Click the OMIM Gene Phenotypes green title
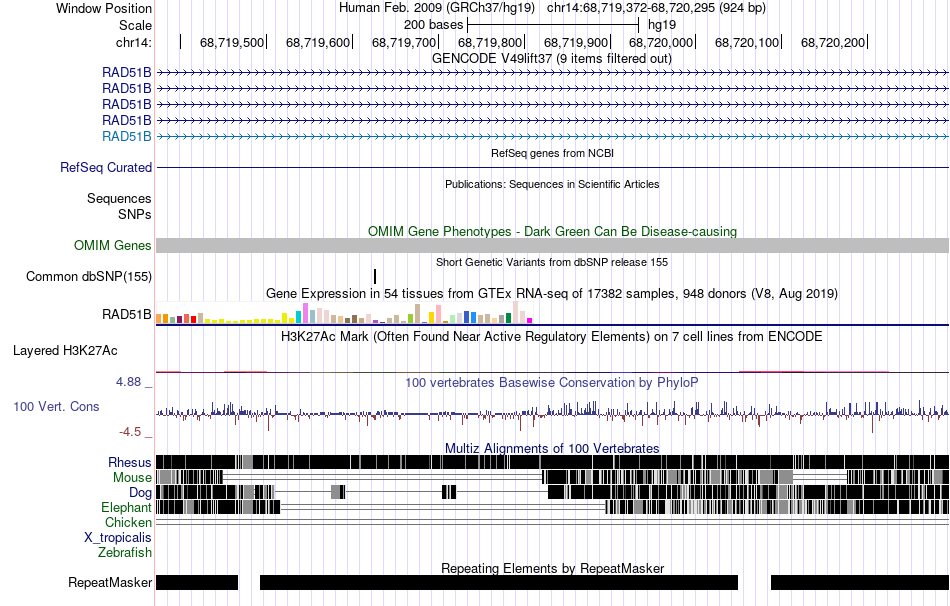The image size is (950, 606). 552,231
